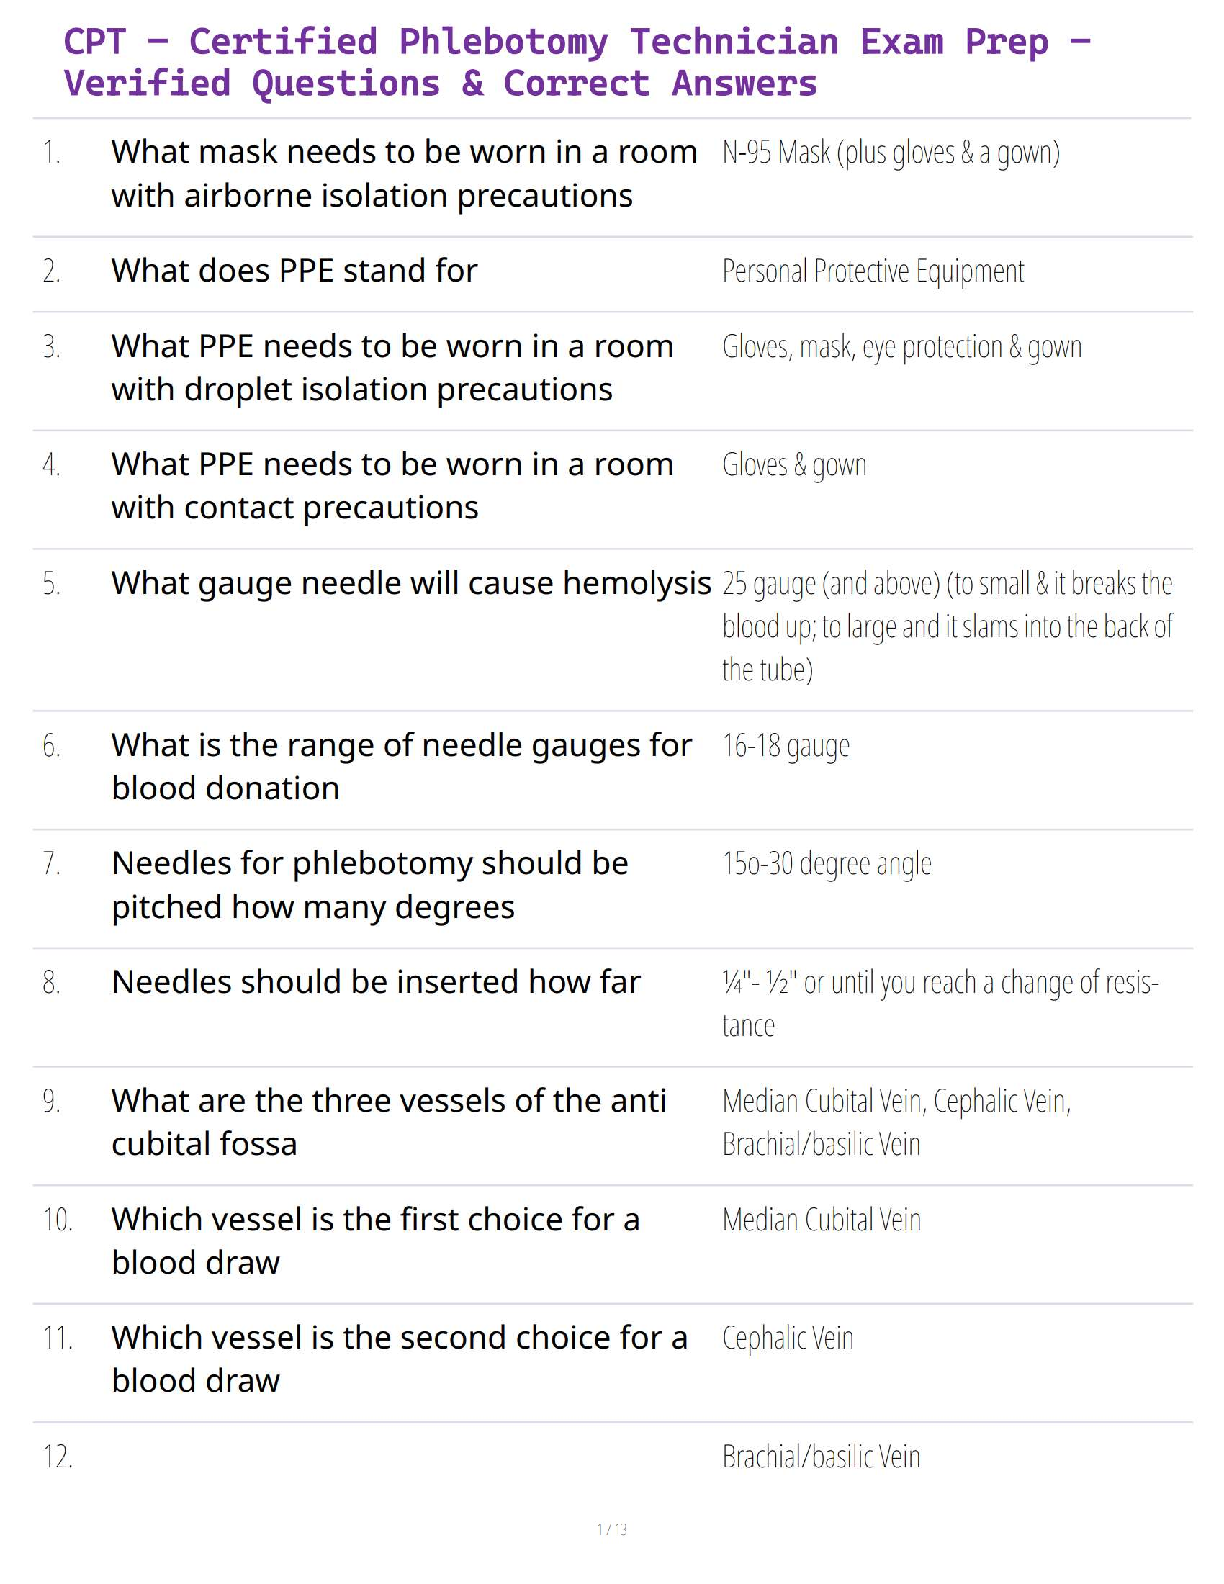1224x1584 pixels.
Task: Click the question about airborne isolation mask
Action: pos(404,174)
